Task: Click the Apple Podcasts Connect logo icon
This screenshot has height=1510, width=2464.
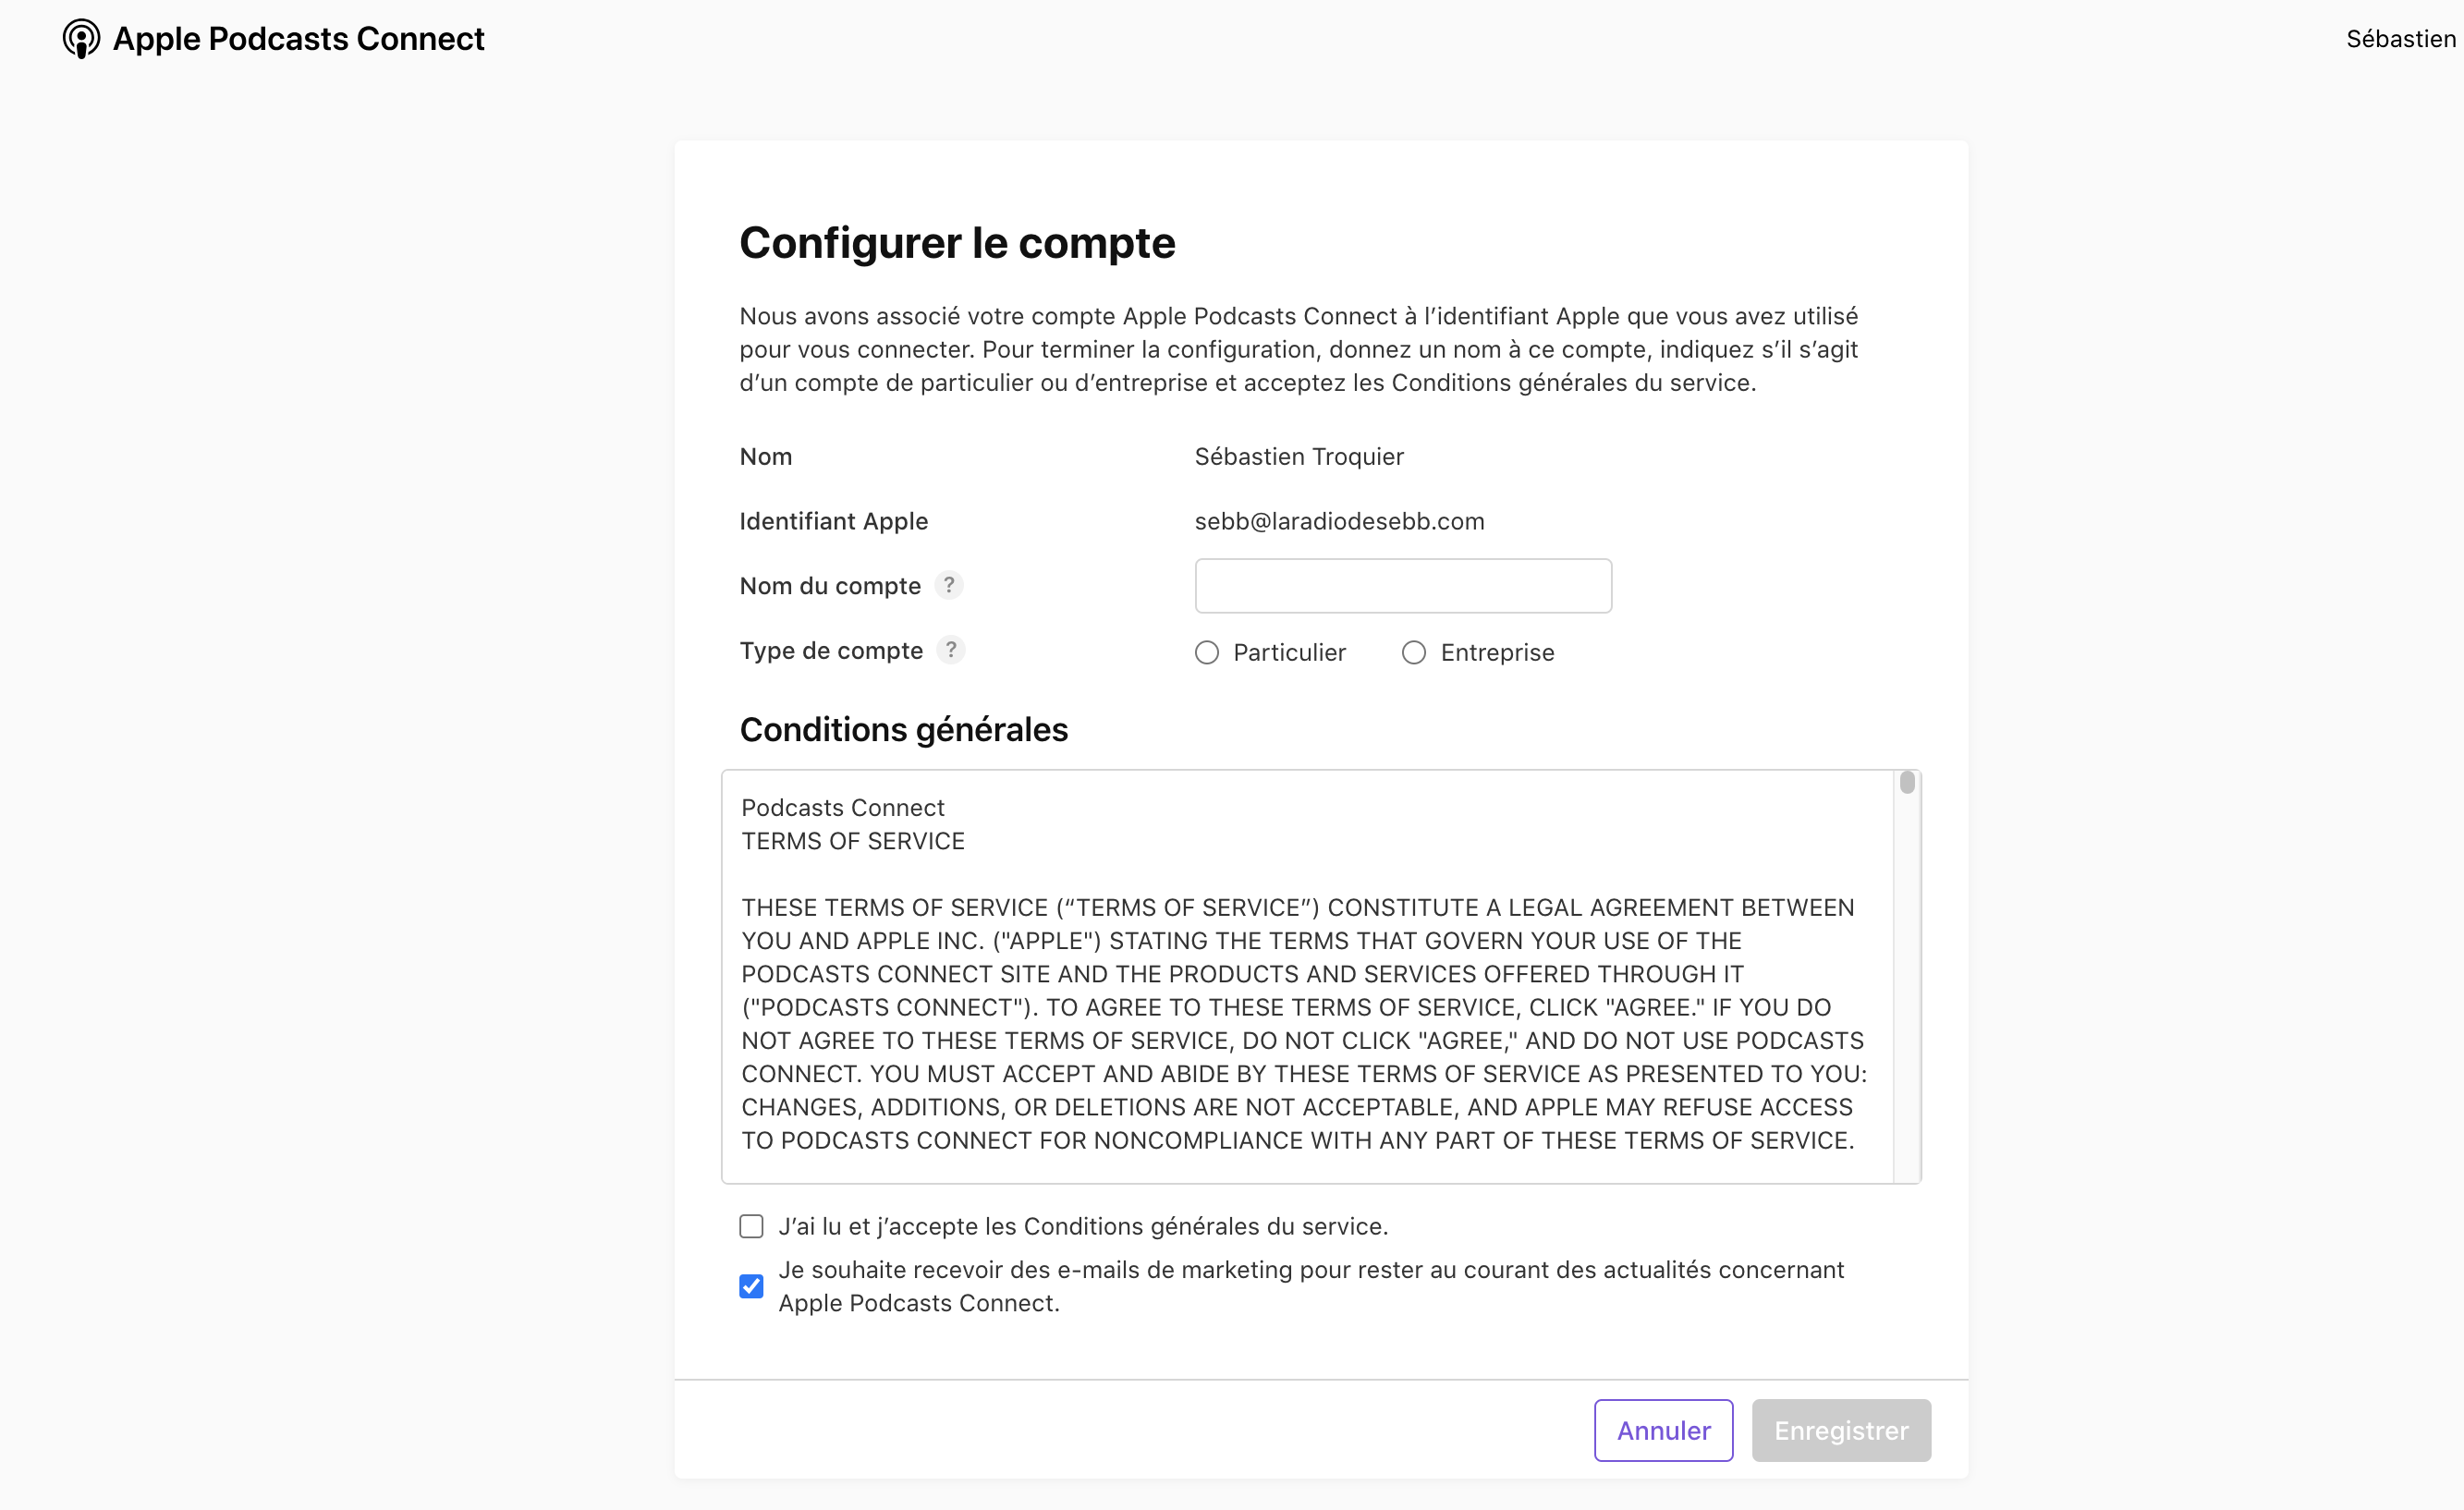Action: [81, 39]
